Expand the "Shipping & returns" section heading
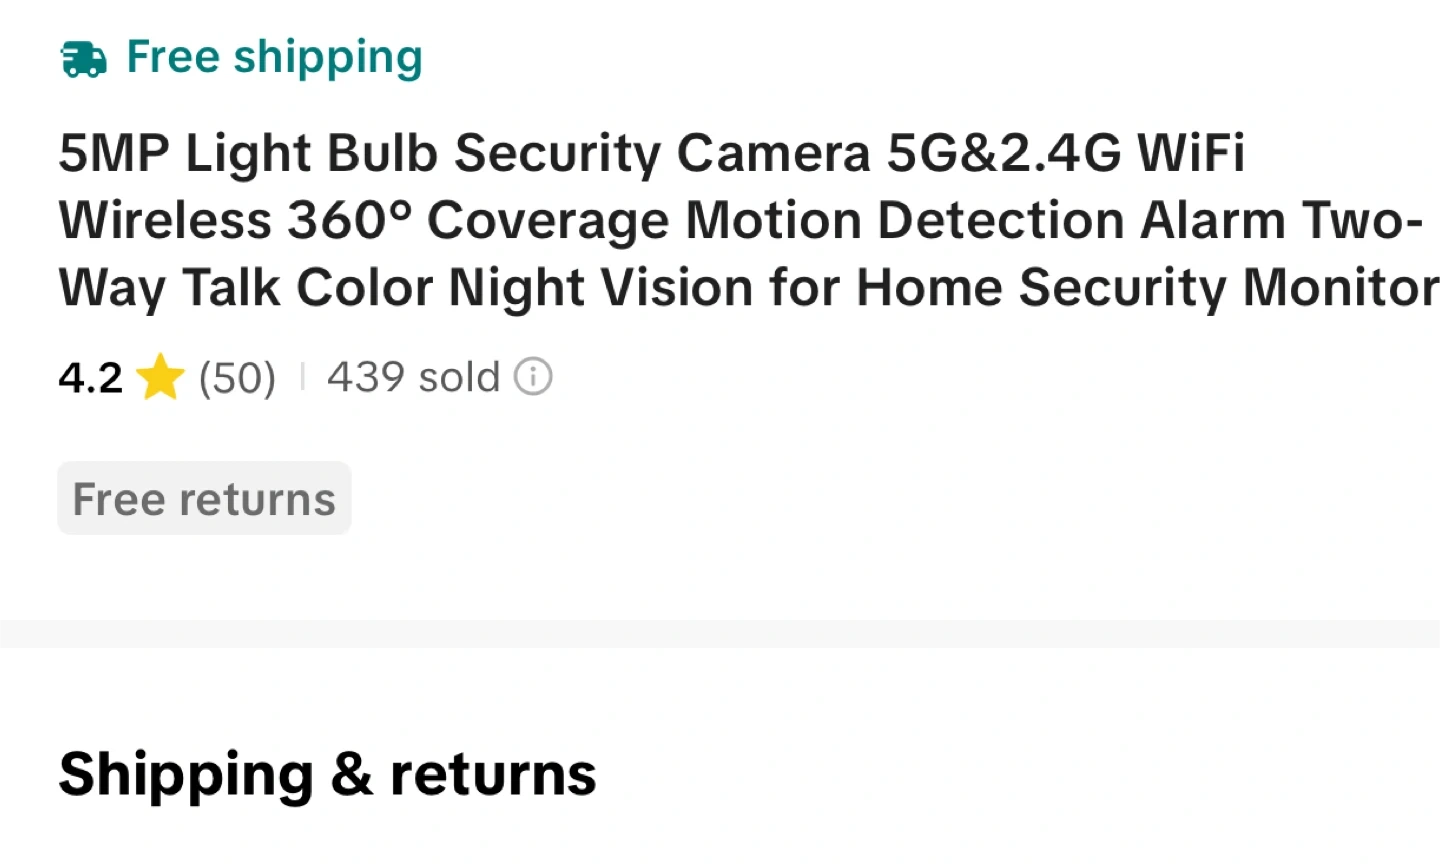The height and width of the screenshot is (864, 1440). (x=327, y=774)
